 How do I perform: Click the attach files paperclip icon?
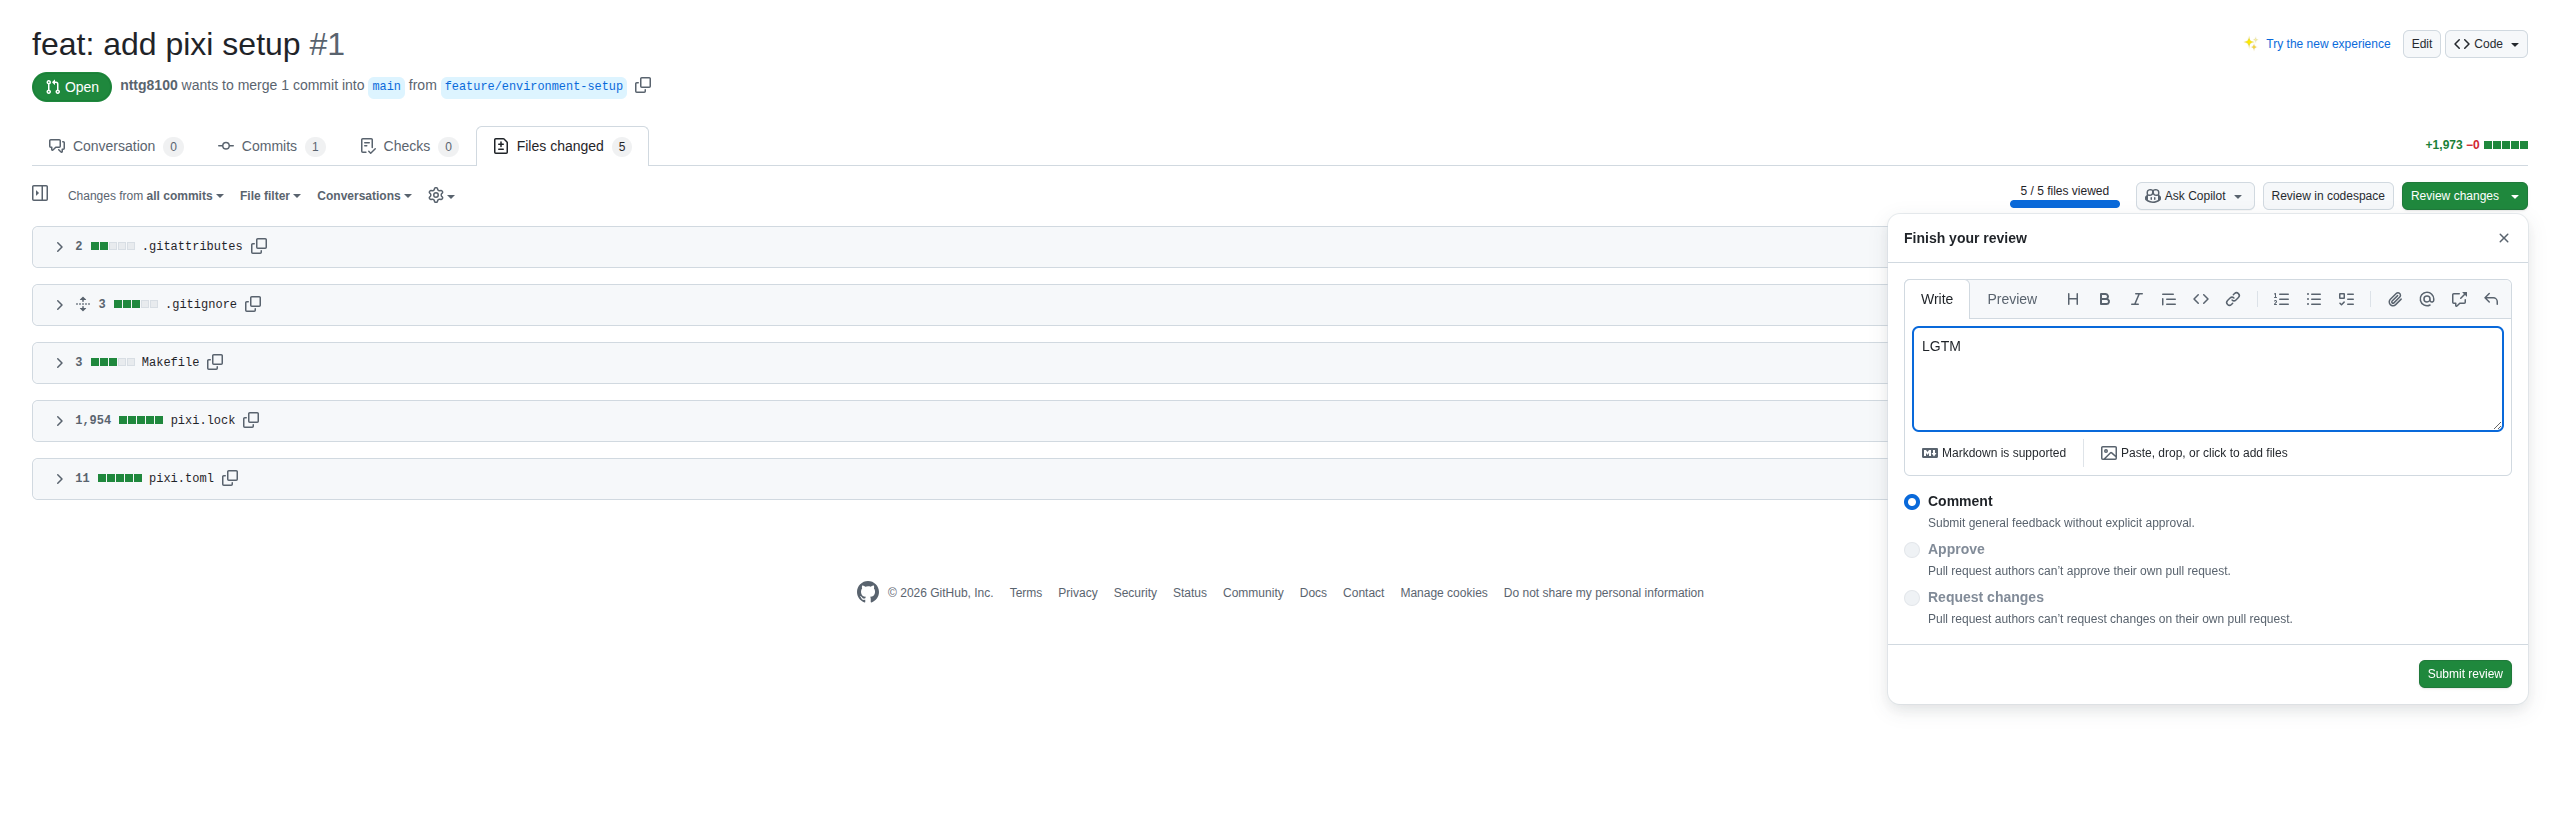pos(2394,299)
